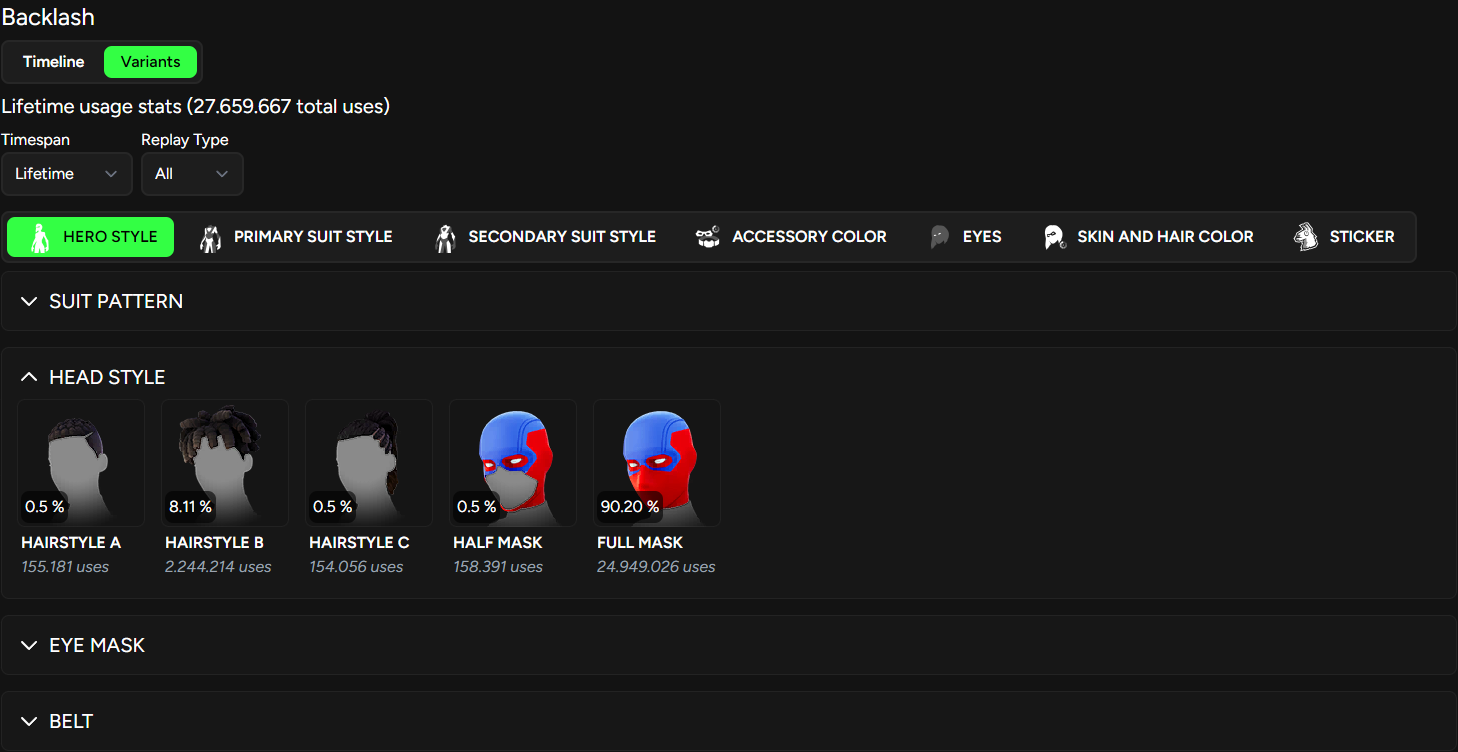Collapse the Head Style section
The width and height of the screenshot is (1458, 752).
point(106,377)
